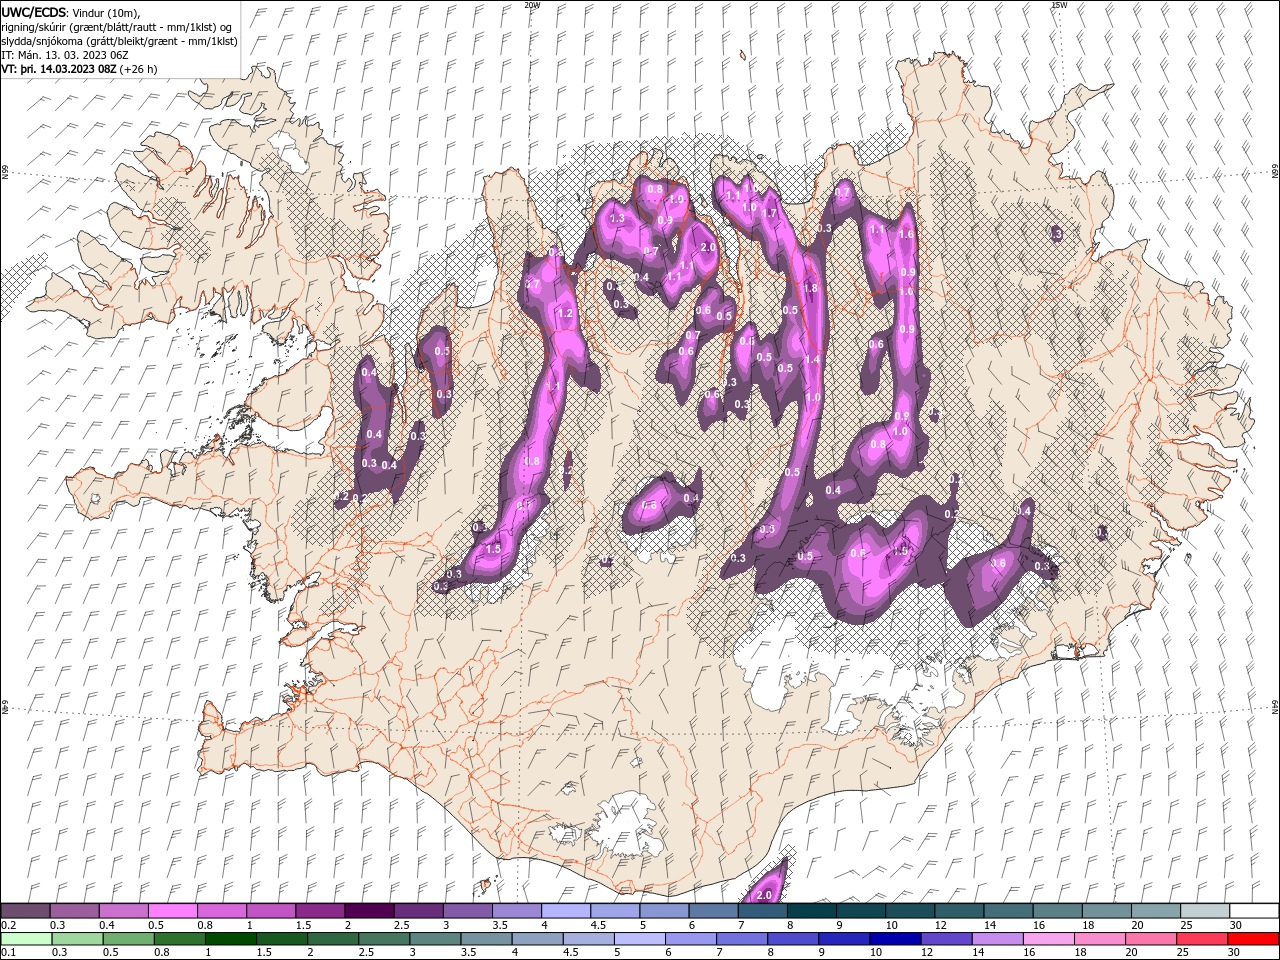The image size is (1280, 960).
Task: Pick lower legend bright red swatch after 30
Action: click(x=1253, y=939)
